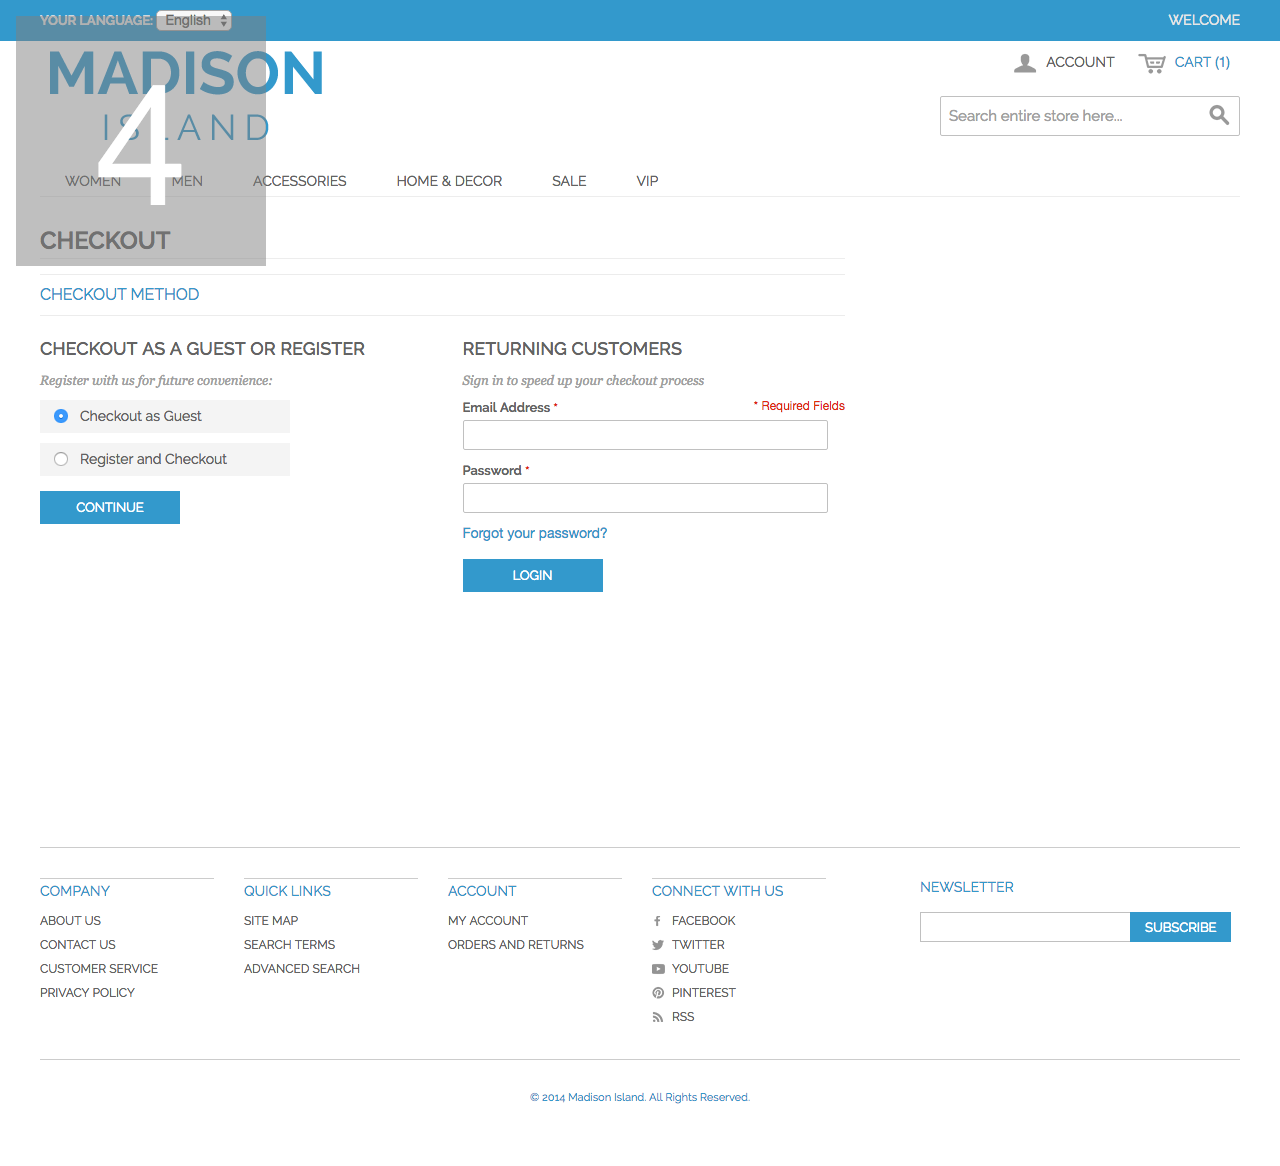This screenshot has width=1280, height=1166.
Task: Open the Facebook text link
Action: pyautogui.click(x=704, y=921)
